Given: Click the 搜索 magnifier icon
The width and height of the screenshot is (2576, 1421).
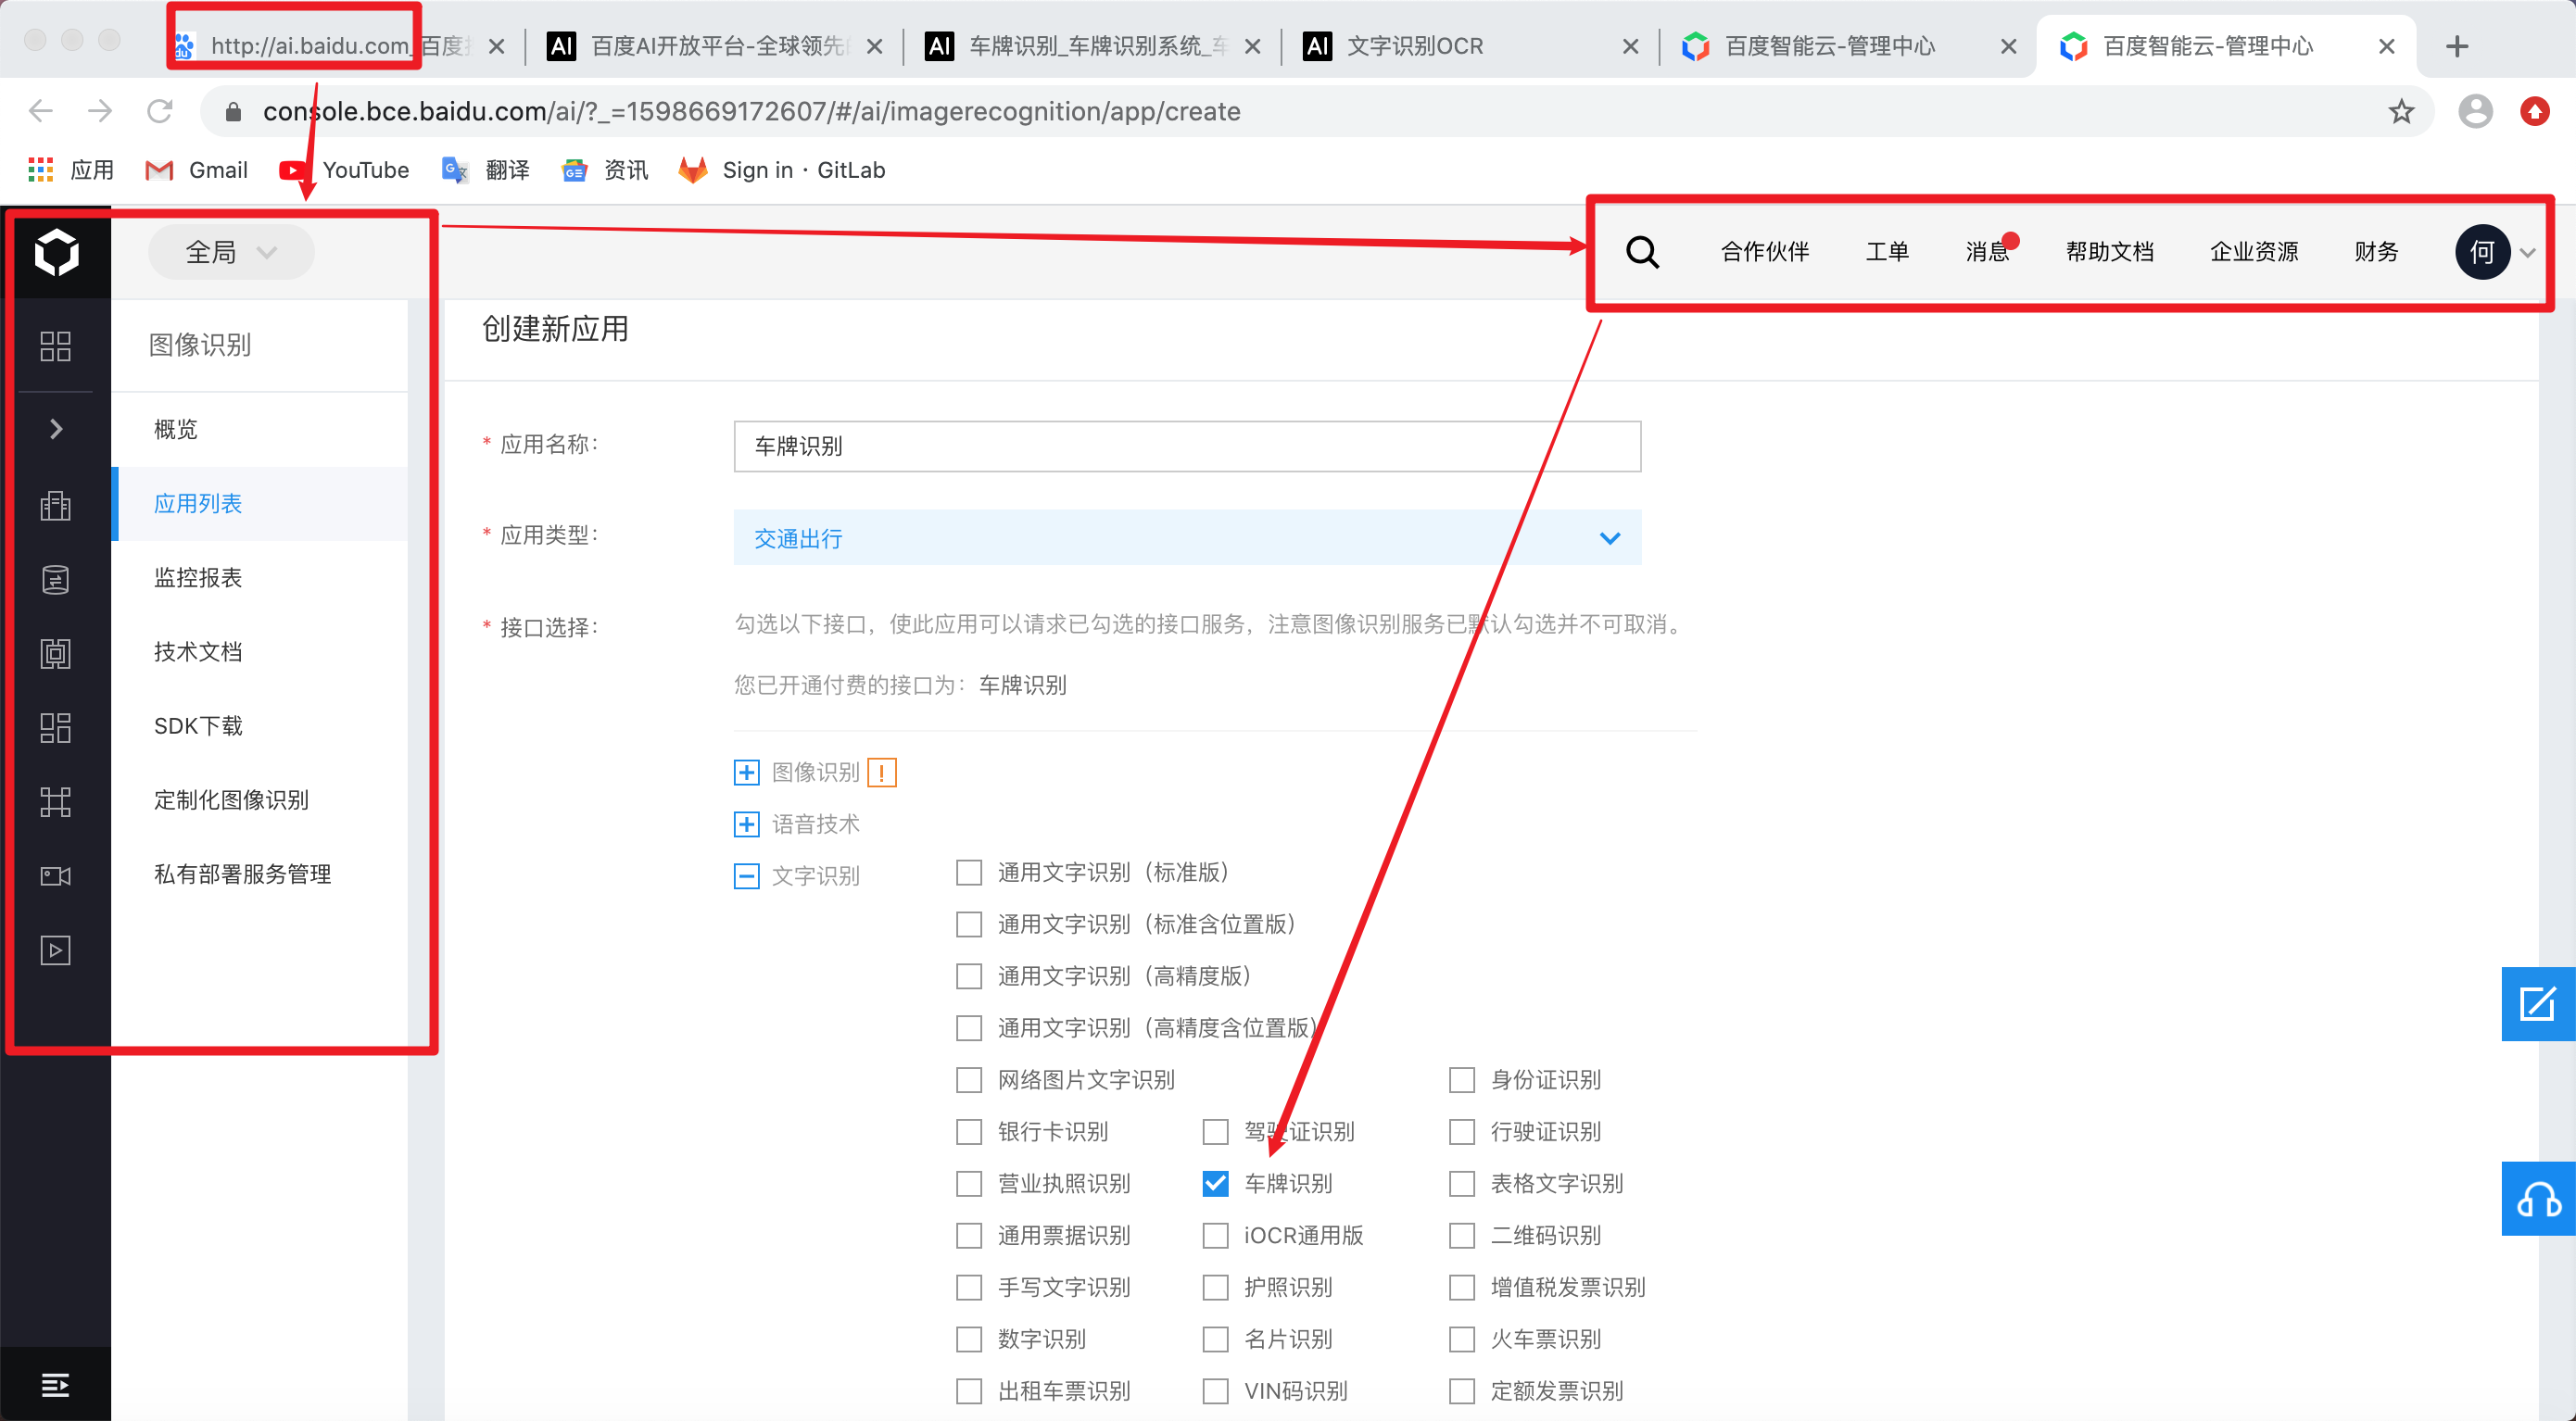Looking at the screenshot, I should (x=1641, y=250).
